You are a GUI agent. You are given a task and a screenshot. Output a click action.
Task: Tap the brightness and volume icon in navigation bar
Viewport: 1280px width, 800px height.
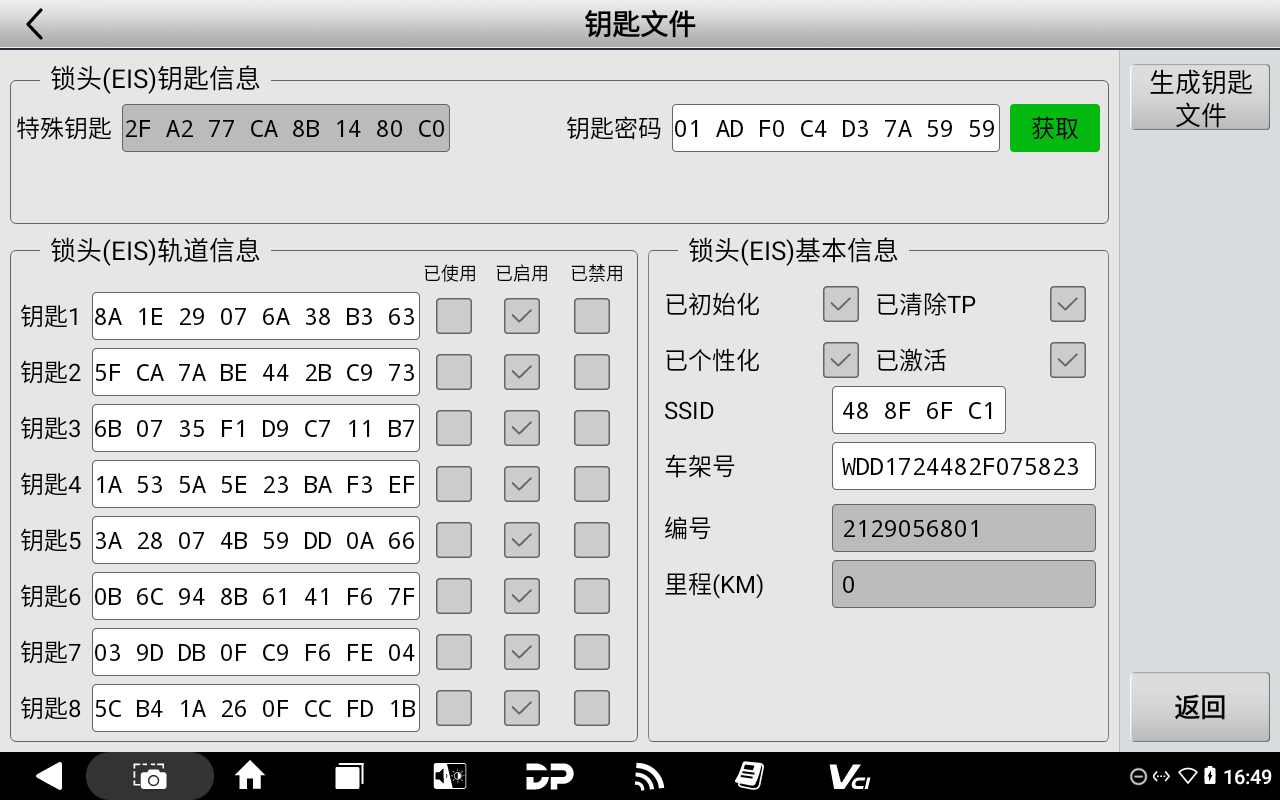[x=450, y=776]
